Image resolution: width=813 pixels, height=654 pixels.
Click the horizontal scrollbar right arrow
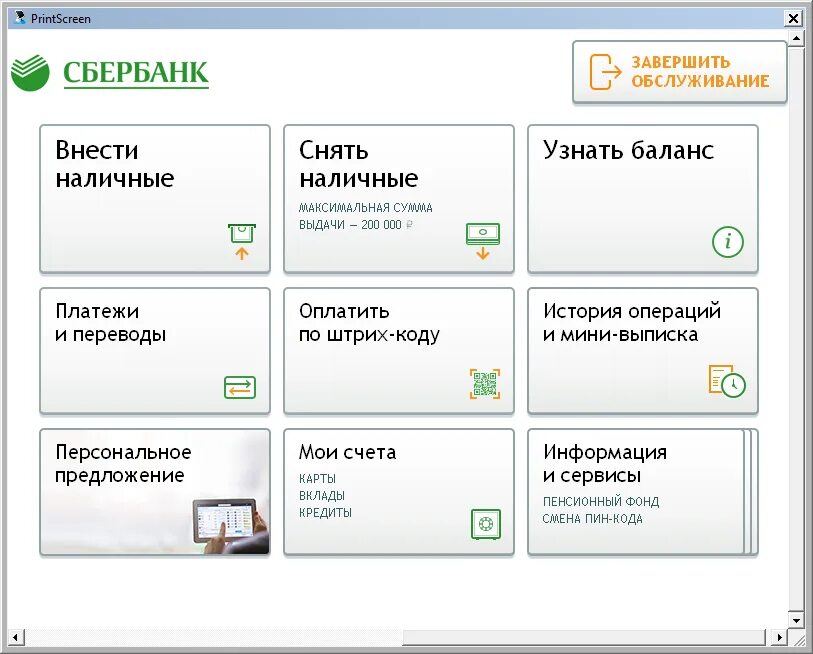pyautogui.click(x=779, y=637)
